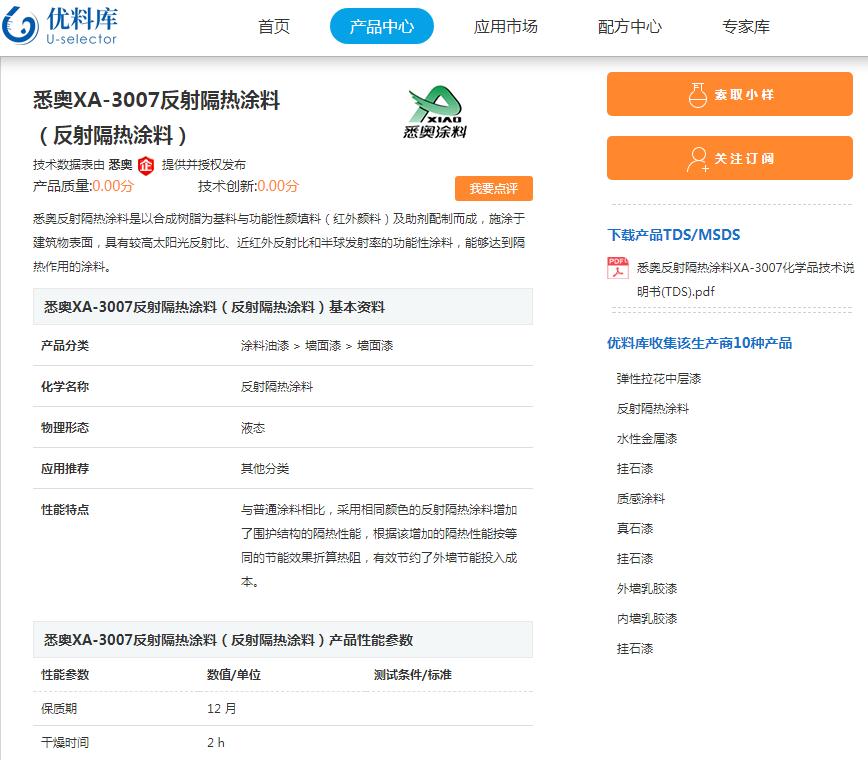Viewport: 868px width, 760px height.
Task: Open the 真石漆 product link
Action: pyautogui.click(x=634, y=529)
